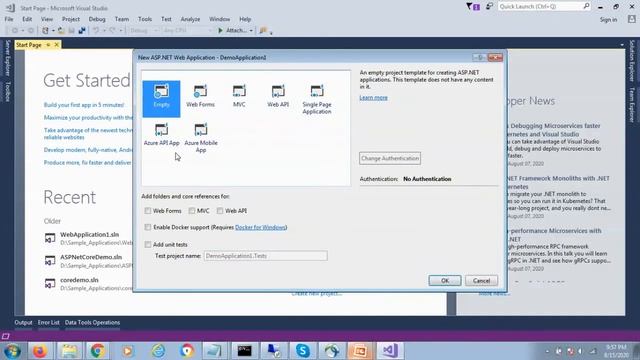640x360 pixels.
Task: Click the Save toolbar icon
Action: pos(71,31)
